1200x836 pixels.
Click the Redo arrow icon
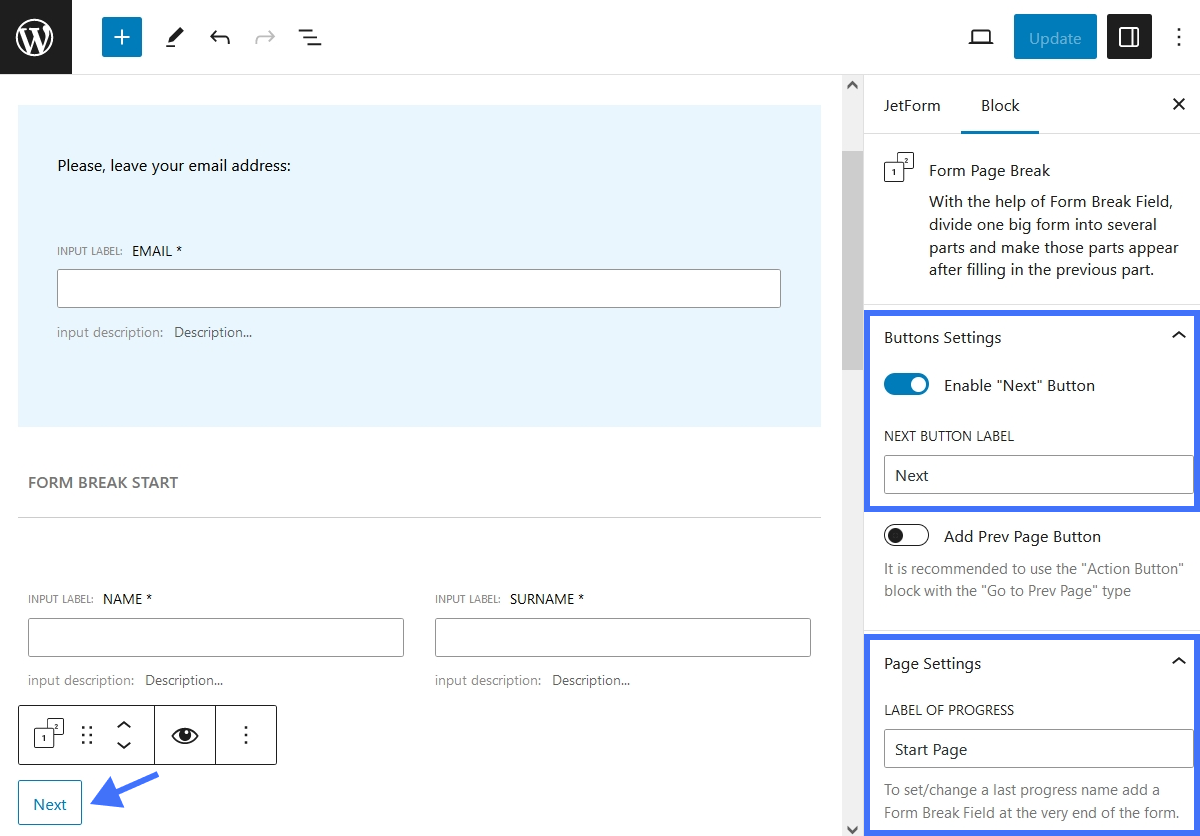(264, 37)
